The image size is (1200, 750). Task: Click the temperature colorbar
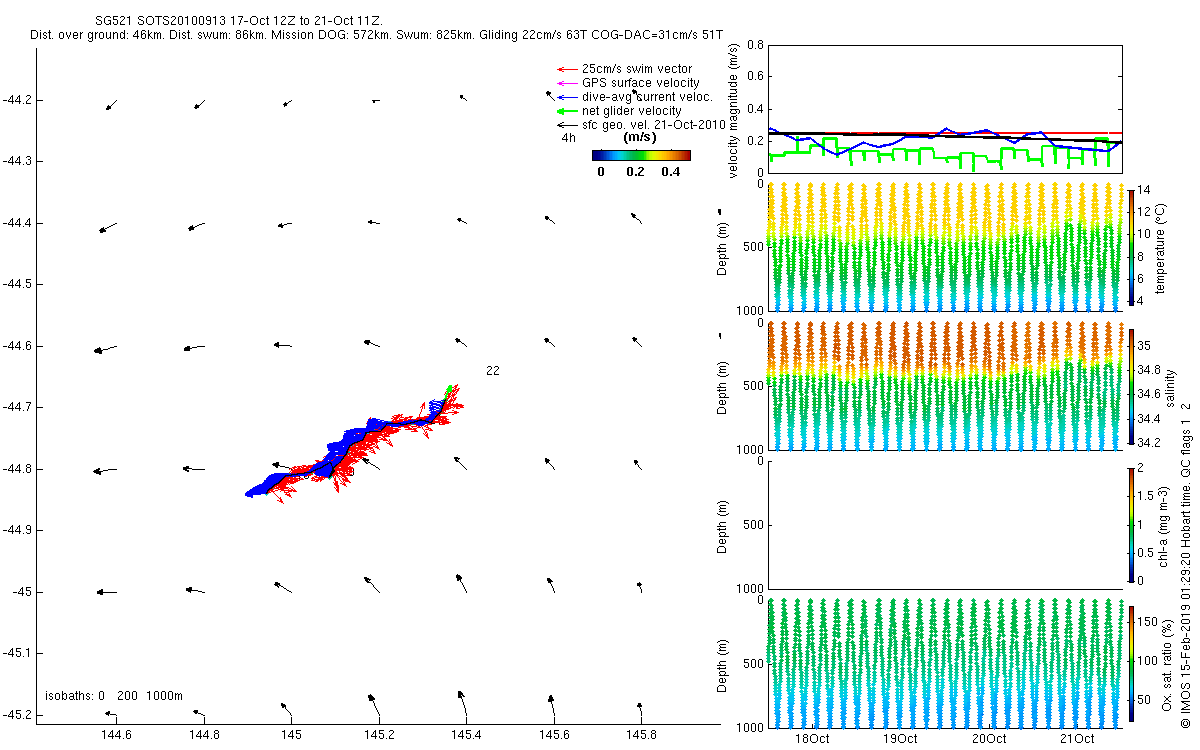[x=1131, y=248]
